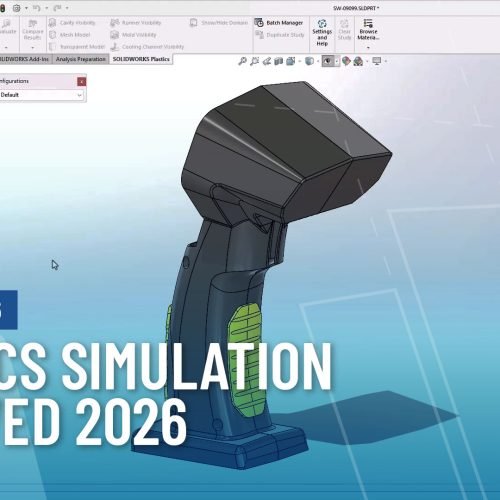Click the View Orientation cube icon
The height and width of the screenshot is (500, 500).
click(291, 61)
